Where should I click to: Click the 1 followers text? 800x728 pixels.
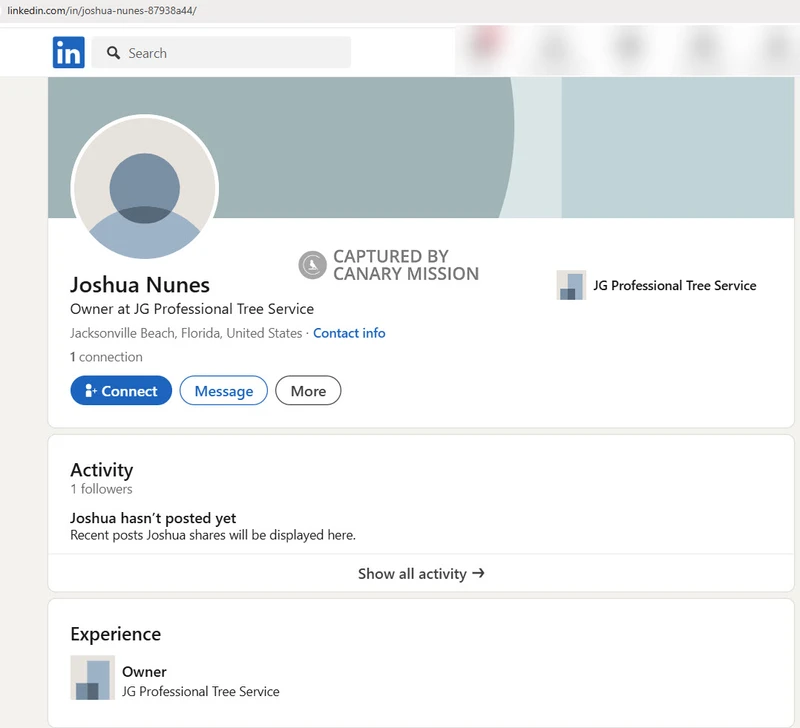point(101,489)
